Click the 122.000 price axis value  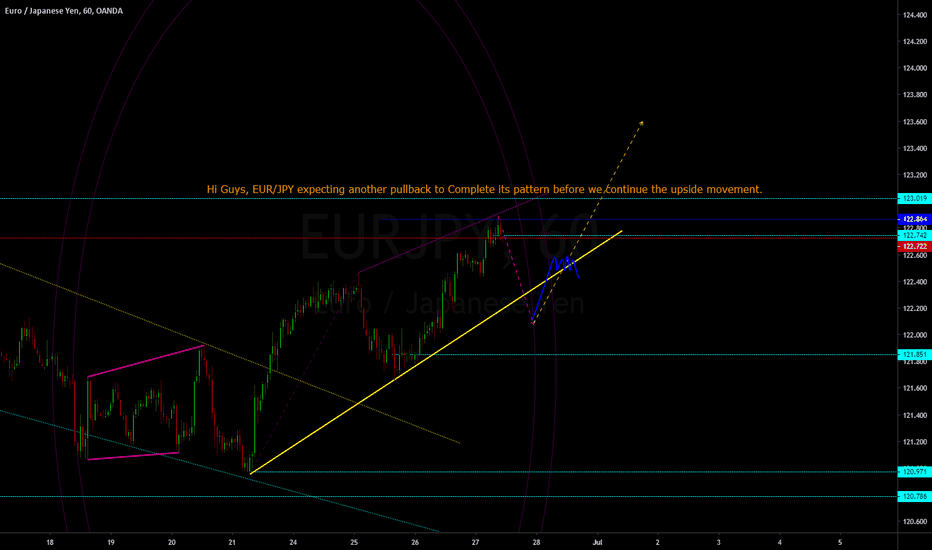pyautogui.click(x=915, y=335)
